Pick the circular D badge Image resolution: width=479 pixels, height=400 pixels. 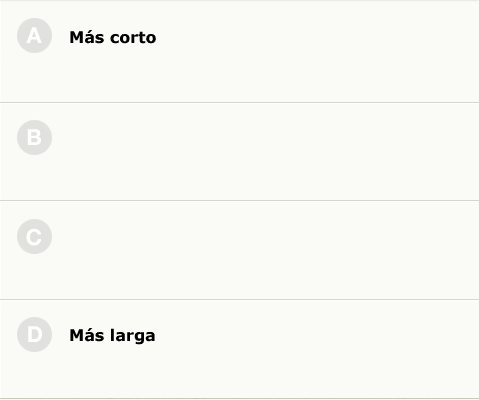tap(34, 334)
